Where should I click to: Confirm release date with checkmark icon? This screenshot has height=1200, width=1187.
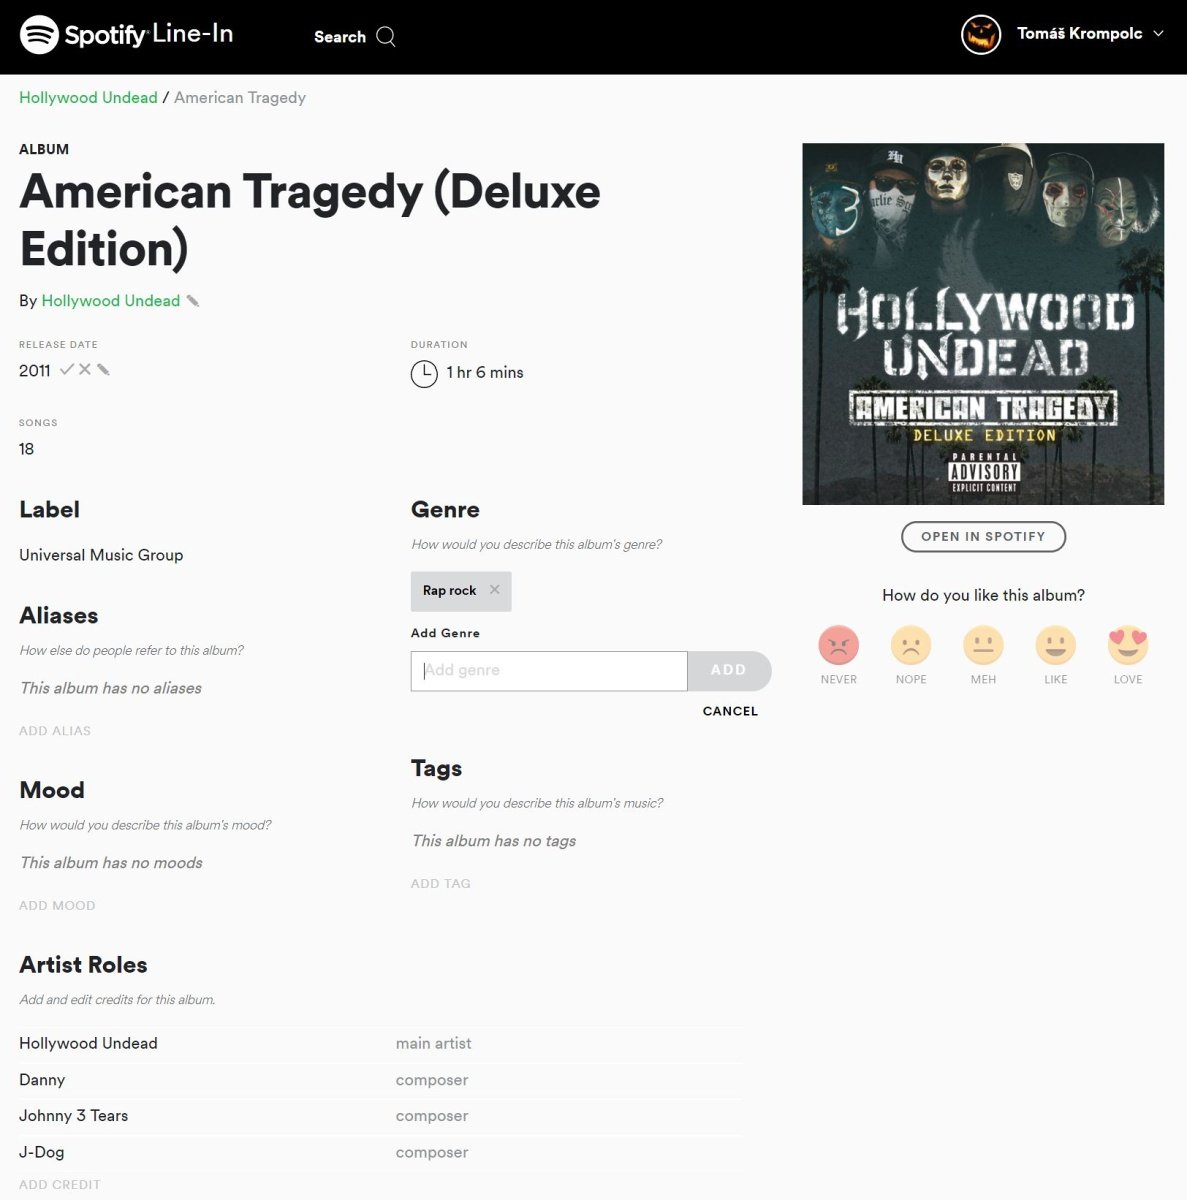point(67,370)
